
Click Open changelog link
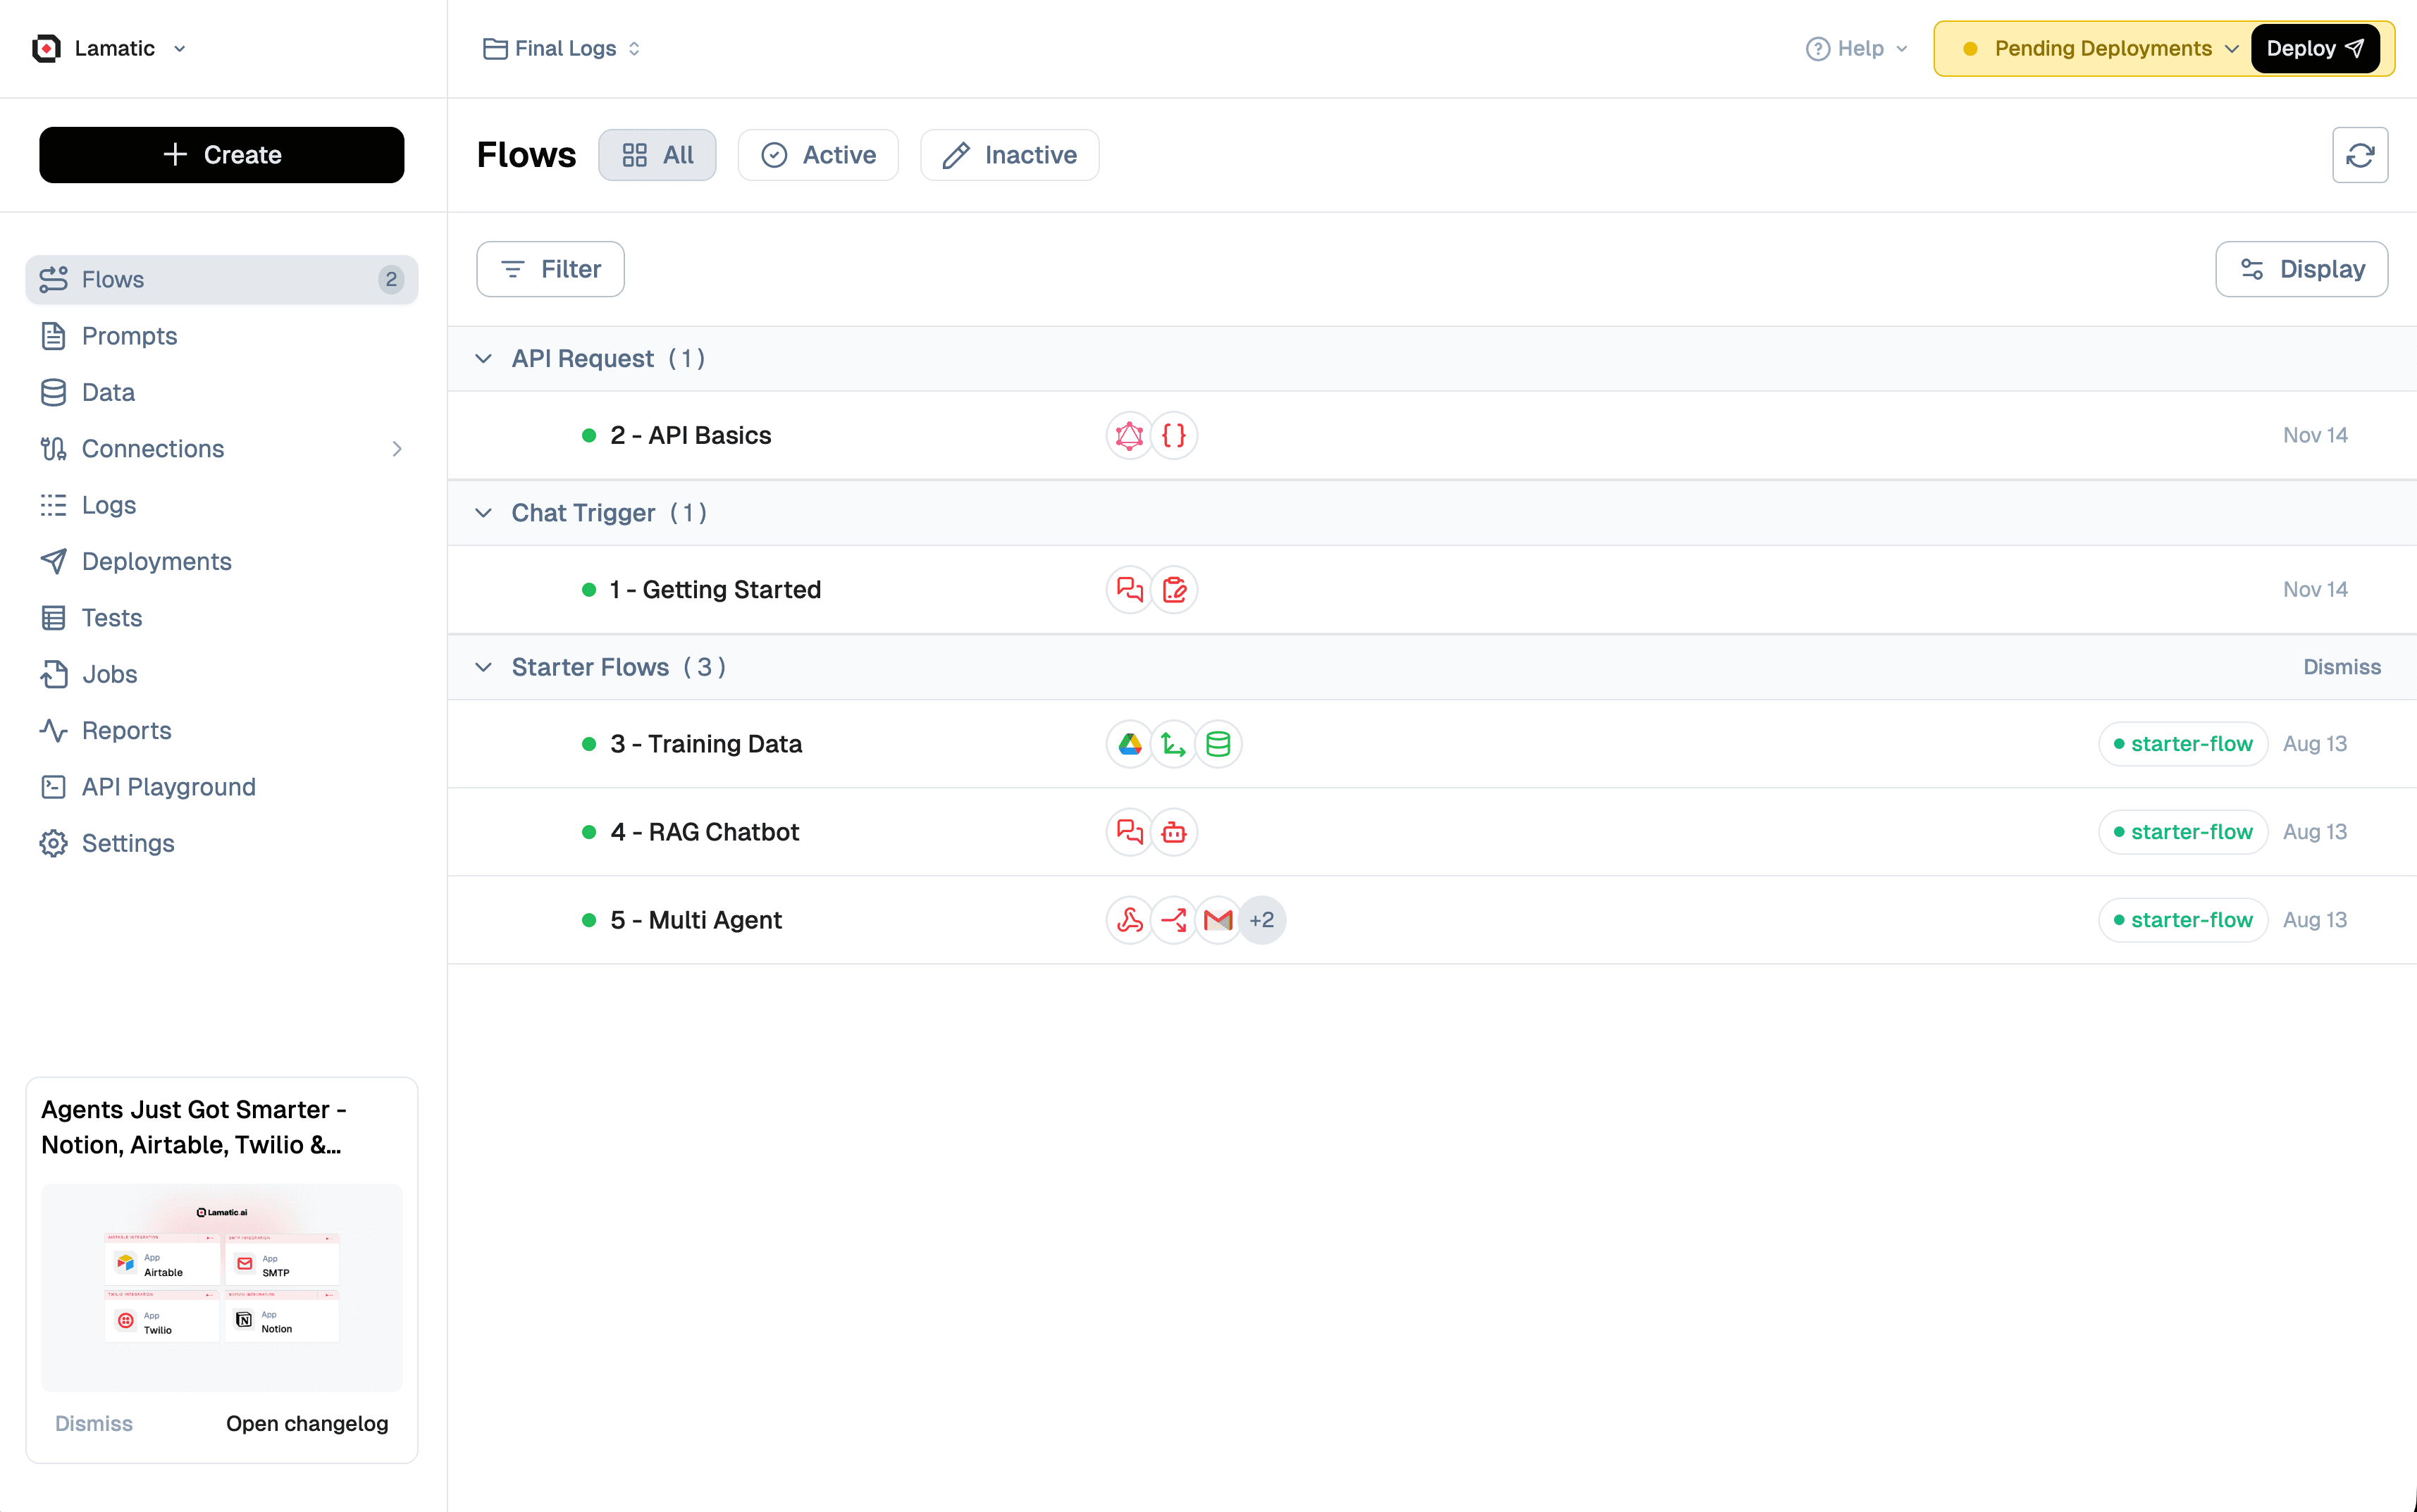pyautogui.click(x=306, y=1423)
